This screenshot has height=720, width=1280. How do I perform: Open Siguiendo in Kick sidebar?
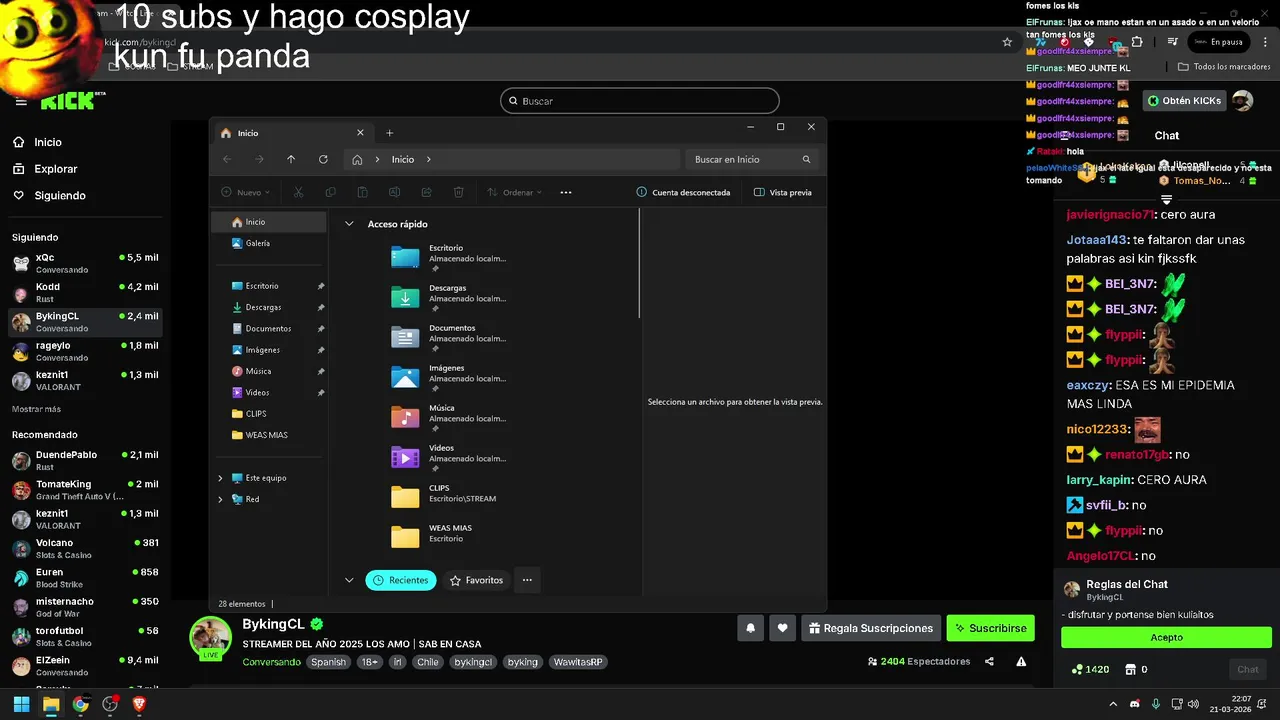(x=49, y=196)
